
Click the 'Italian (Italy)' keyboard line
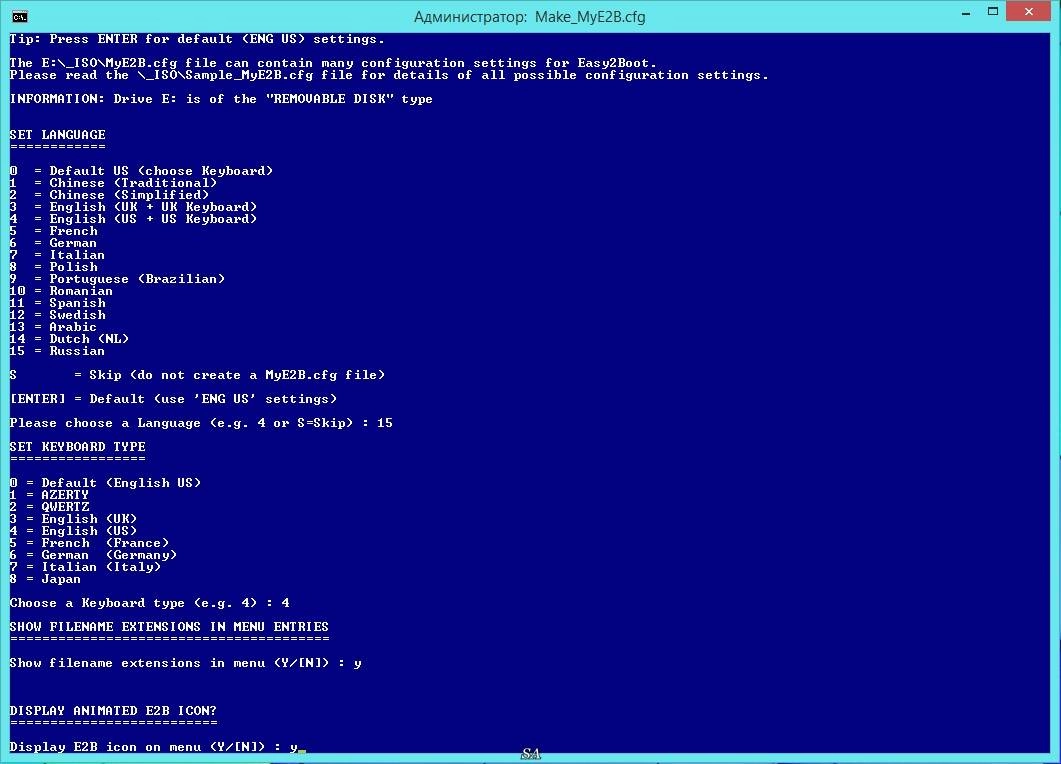tap(85, 567)
